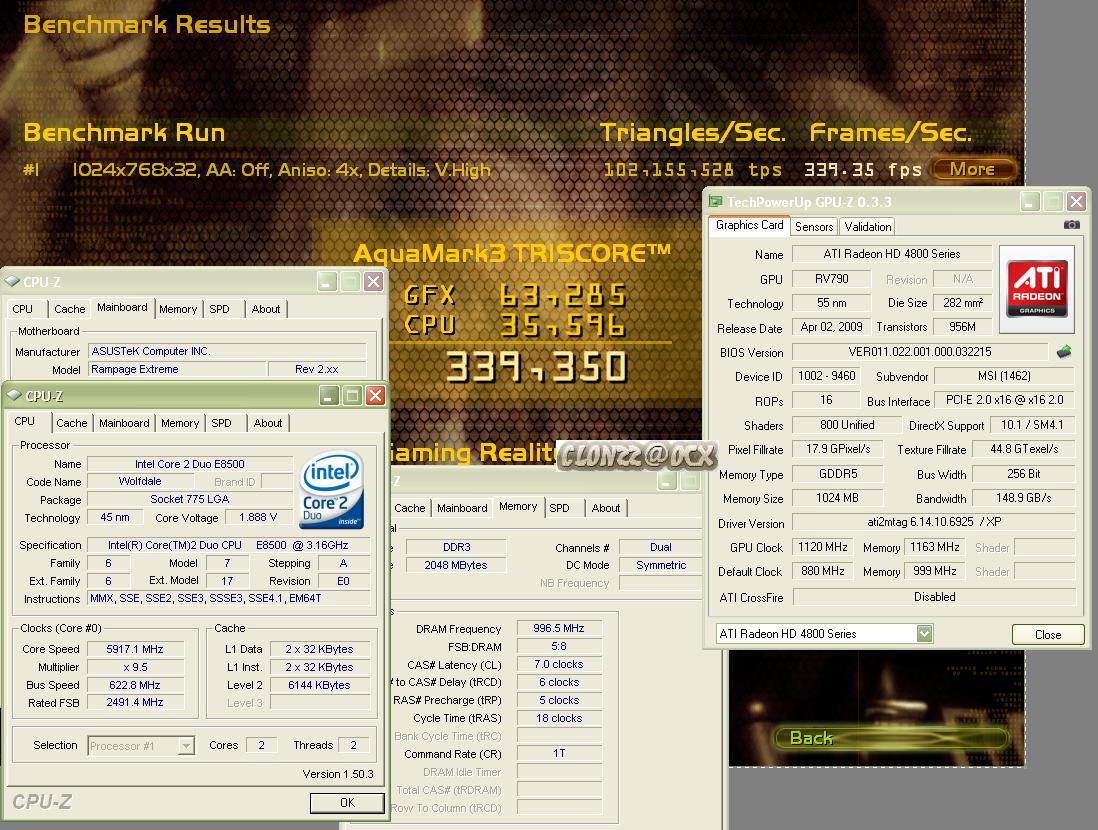Click the Command Rate 1T value

tap(559, 754)
